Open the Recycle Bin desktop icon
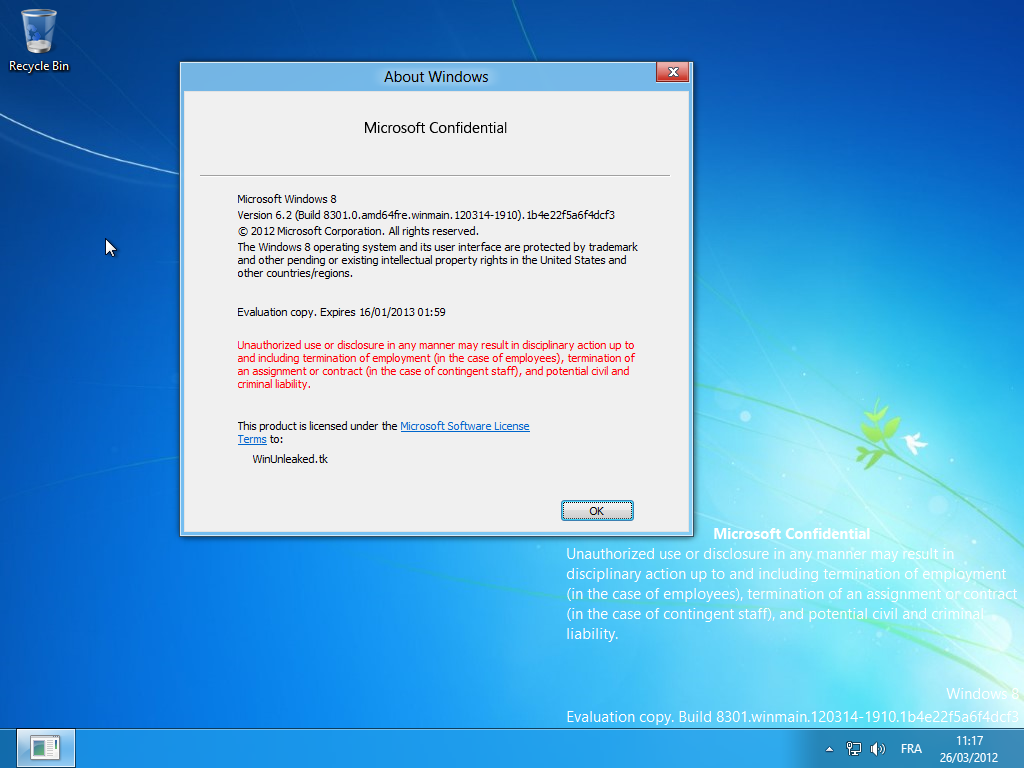Screen dimensions: 1024x768 pos(39,40)
